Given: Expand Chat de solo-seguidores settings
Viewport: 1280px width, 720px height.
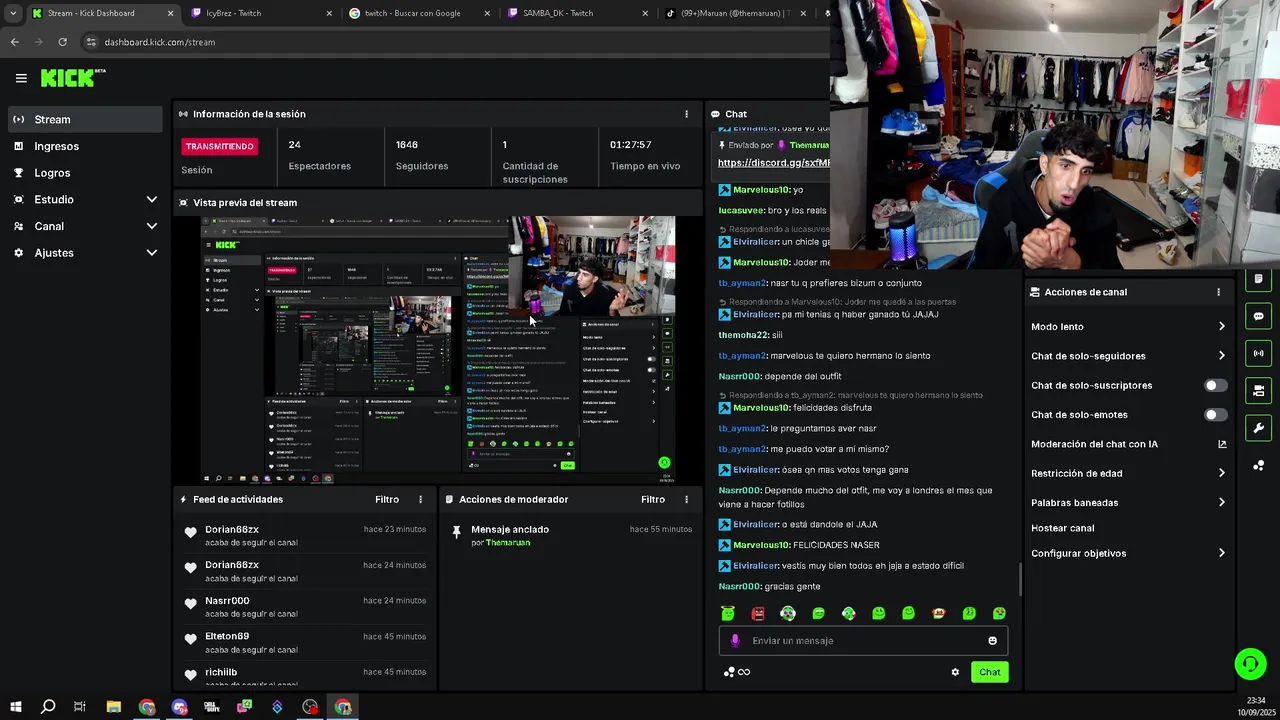Looking at the screenshot, I should tap(1221, 356).
